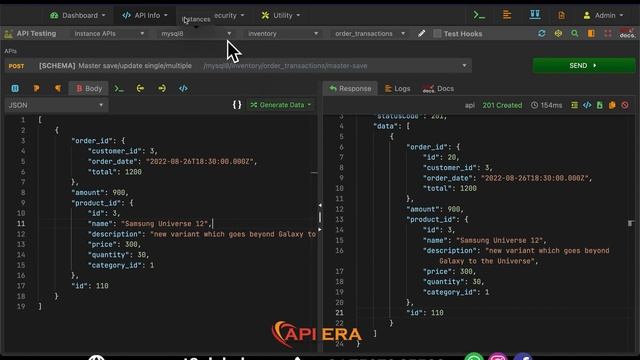
Task: Click the yellow cube icon in API Testing bar
Action: coord(558,33)
